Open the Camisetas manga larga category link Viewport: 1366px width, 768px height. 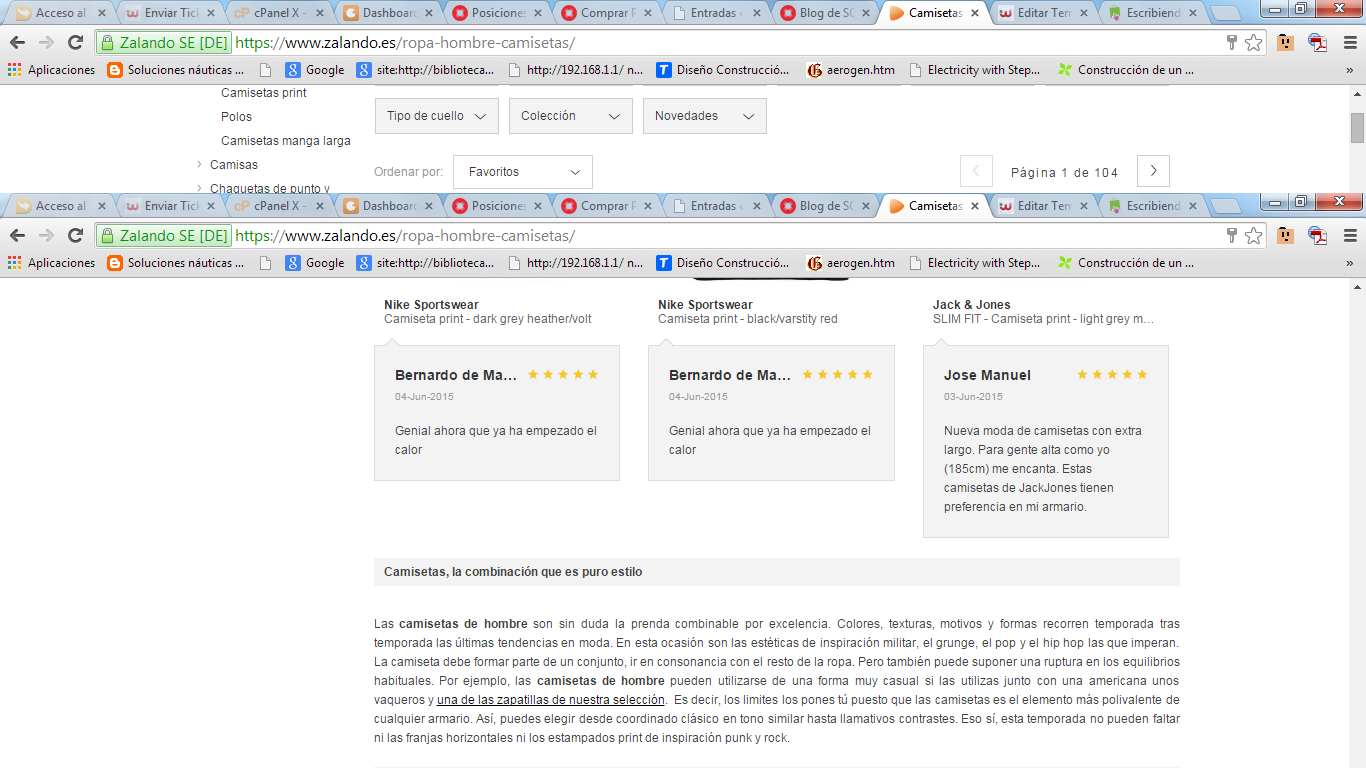pyautogui.click(x=286, y=141)
